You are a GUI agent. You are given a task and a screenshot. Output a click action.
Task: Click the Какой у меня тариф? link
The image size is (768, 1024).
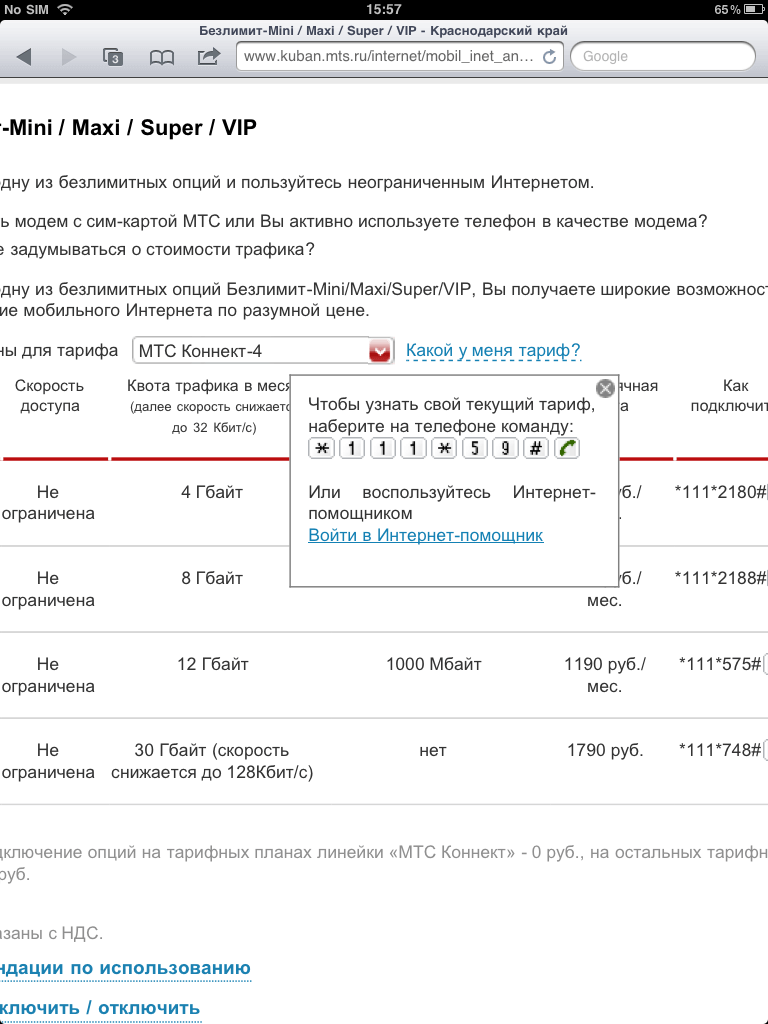click(493, 351)
